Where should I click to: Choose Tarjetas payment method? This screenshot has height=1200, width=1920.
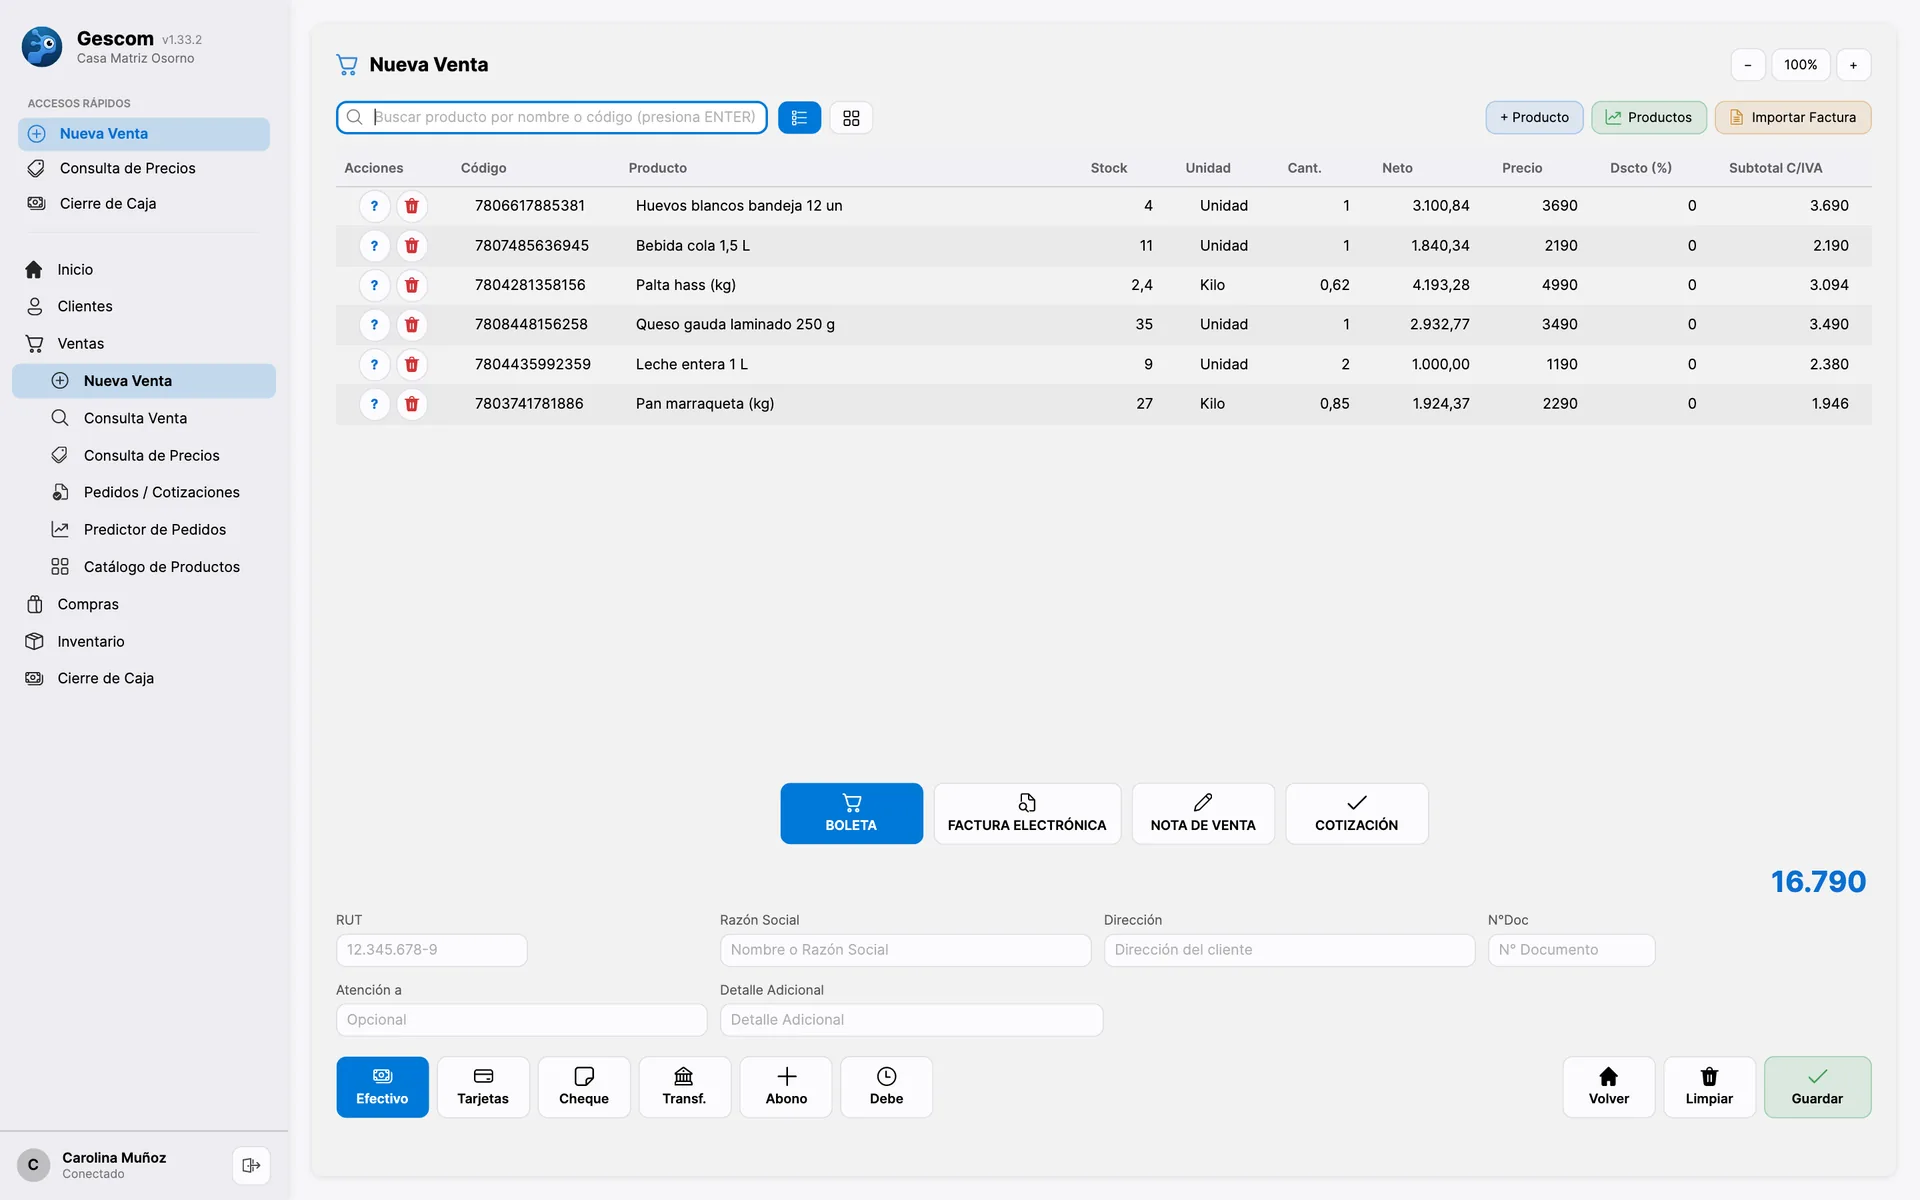click(x=483, y=1087)
